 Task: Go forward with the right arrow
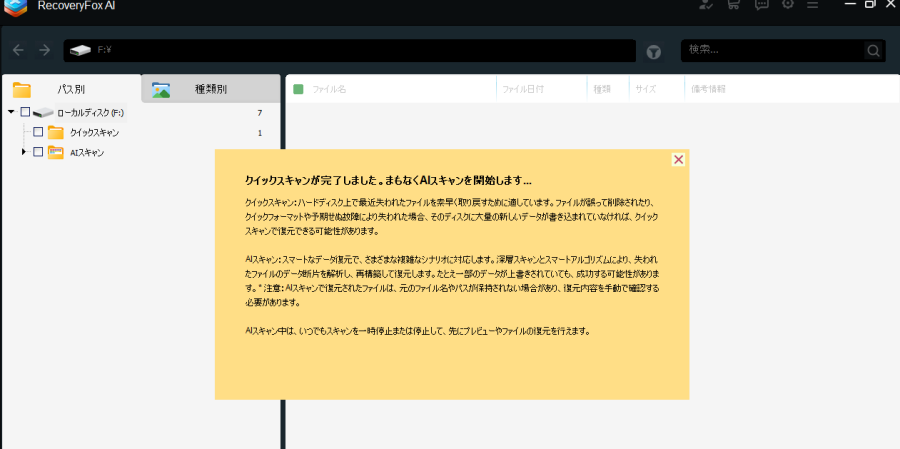44,51
